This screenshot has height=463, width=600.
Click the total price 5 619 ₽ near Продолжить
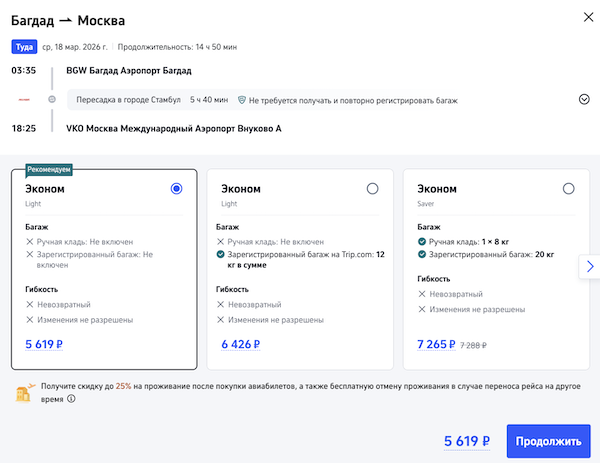point(466,441)
